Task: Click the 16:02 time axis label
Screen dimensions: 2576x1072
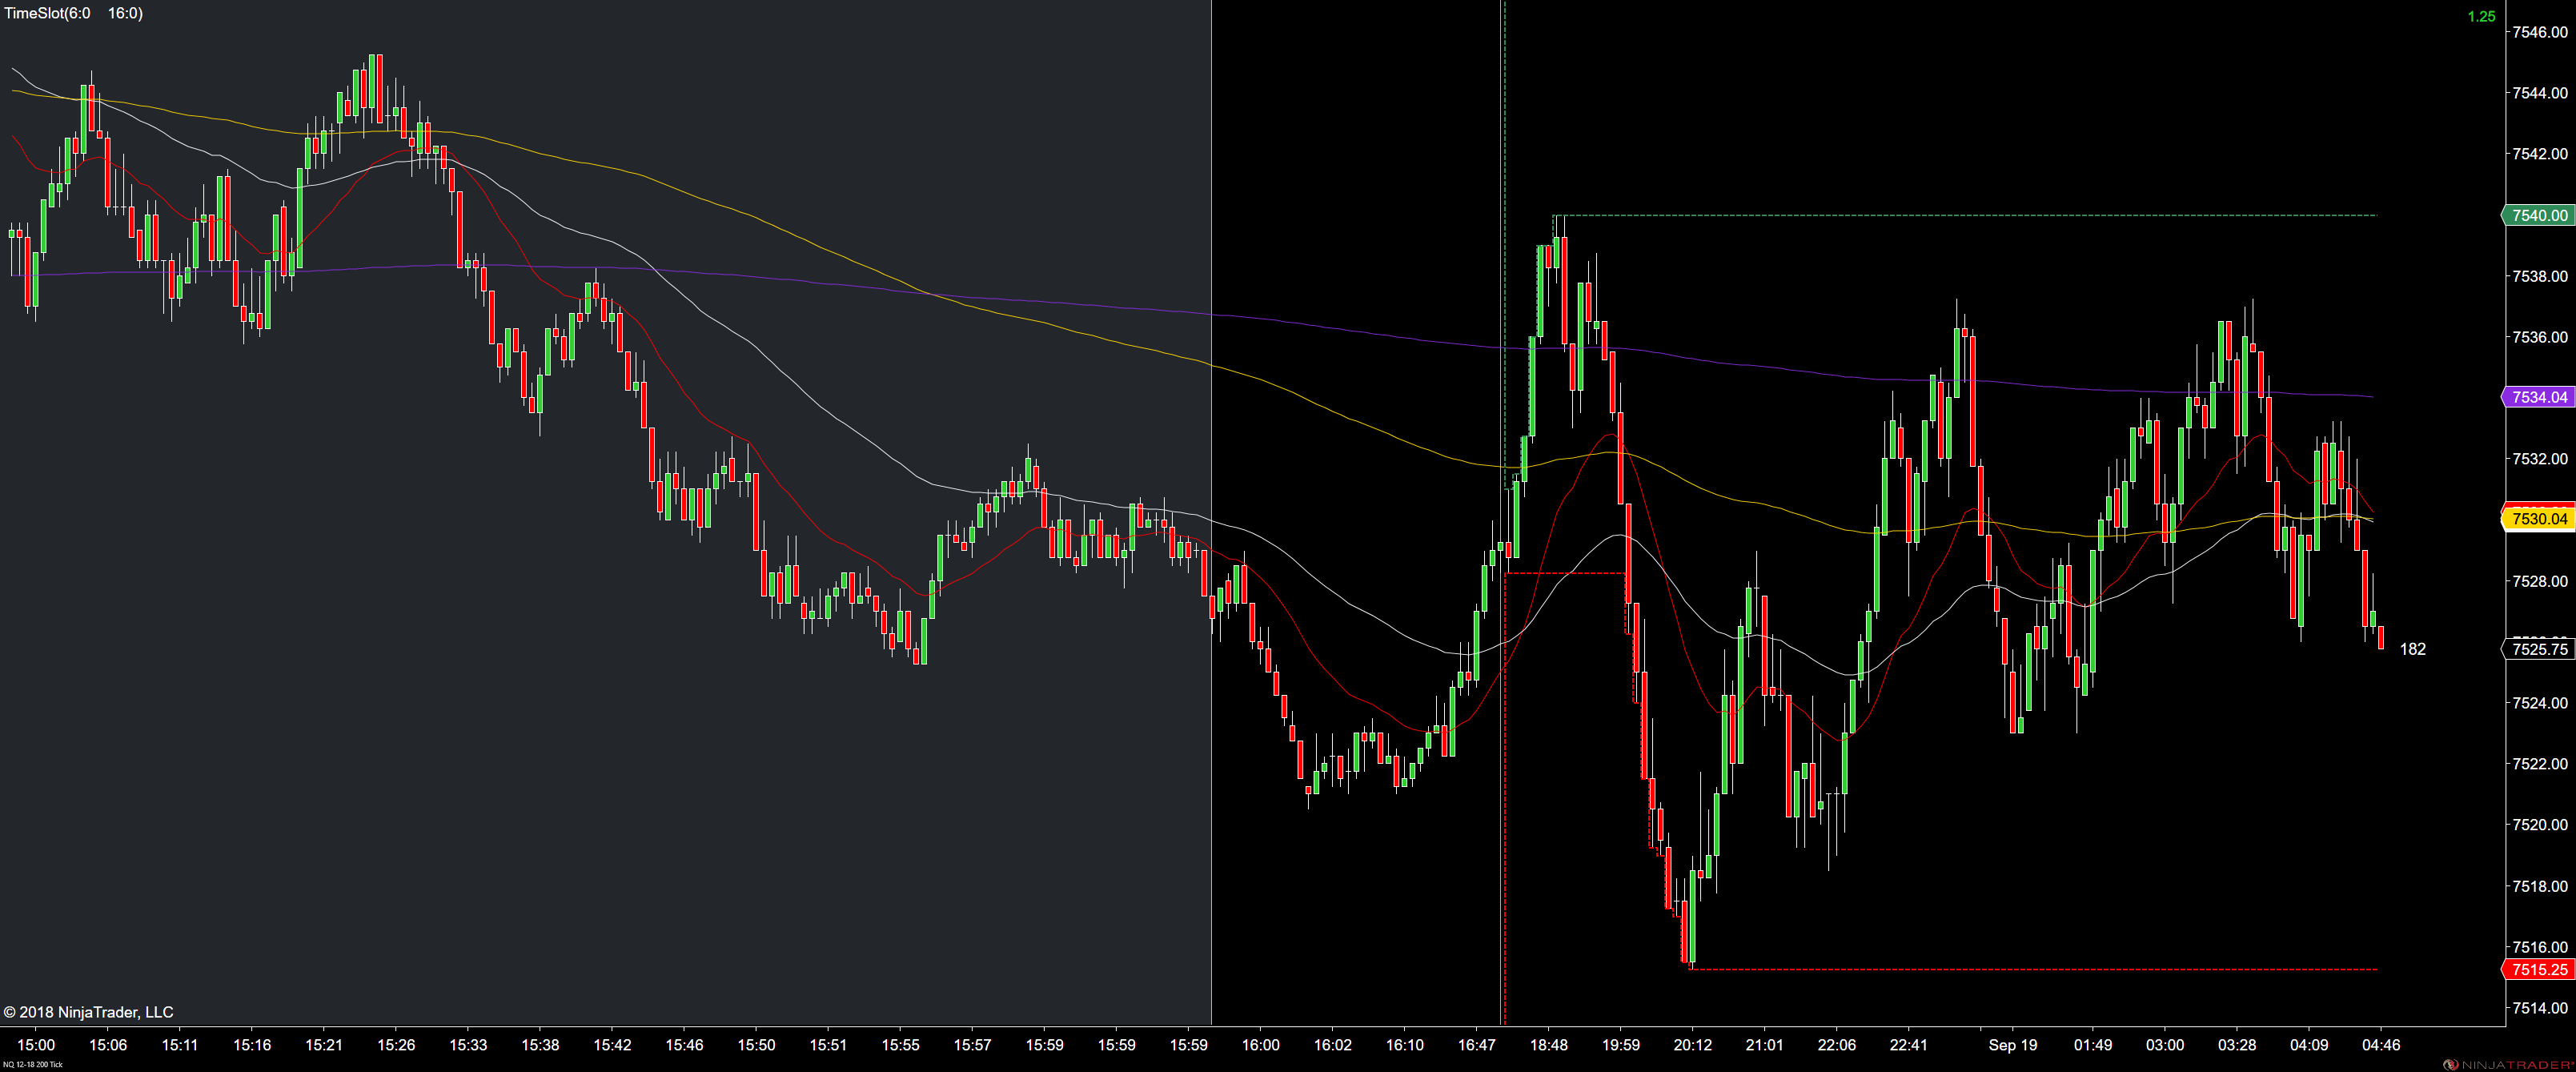Action: [x=1332, y=1045]
